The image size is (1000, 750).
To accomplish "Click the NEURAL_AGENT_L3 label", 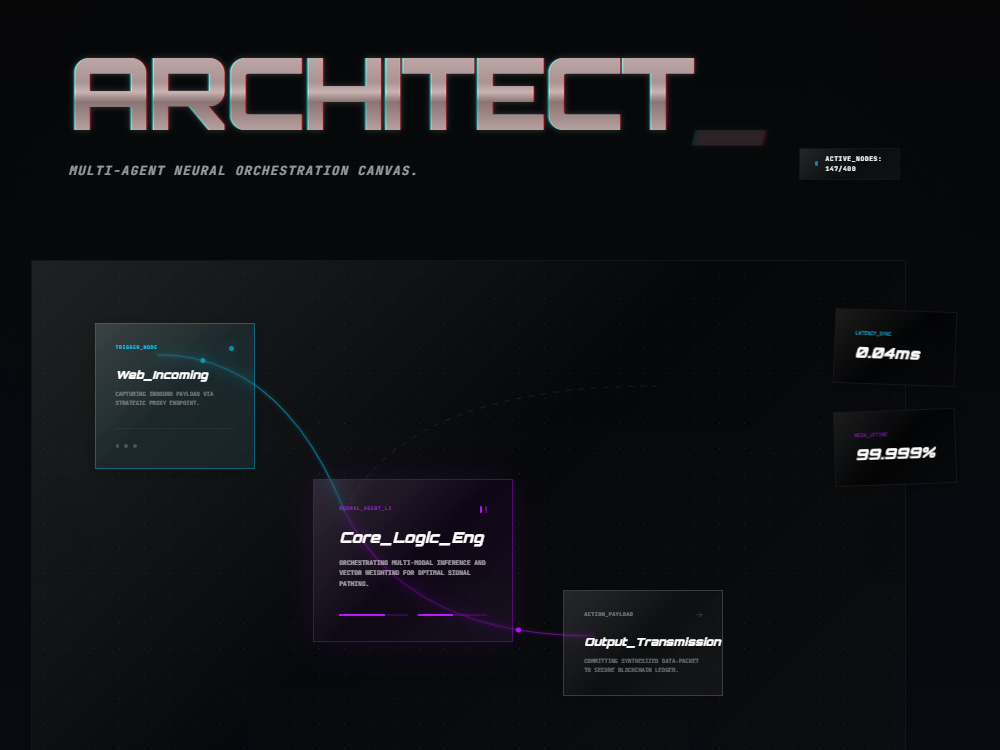I will click(365, 508).
